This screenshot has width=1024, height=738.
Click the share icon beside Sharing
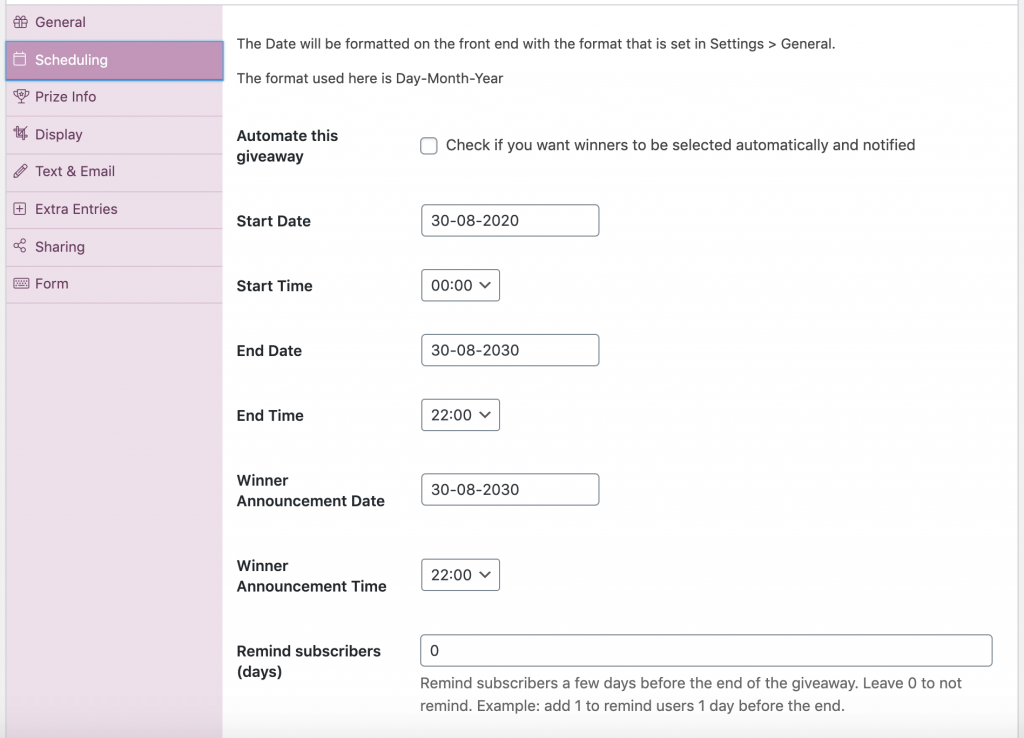[x=20, y=246]
